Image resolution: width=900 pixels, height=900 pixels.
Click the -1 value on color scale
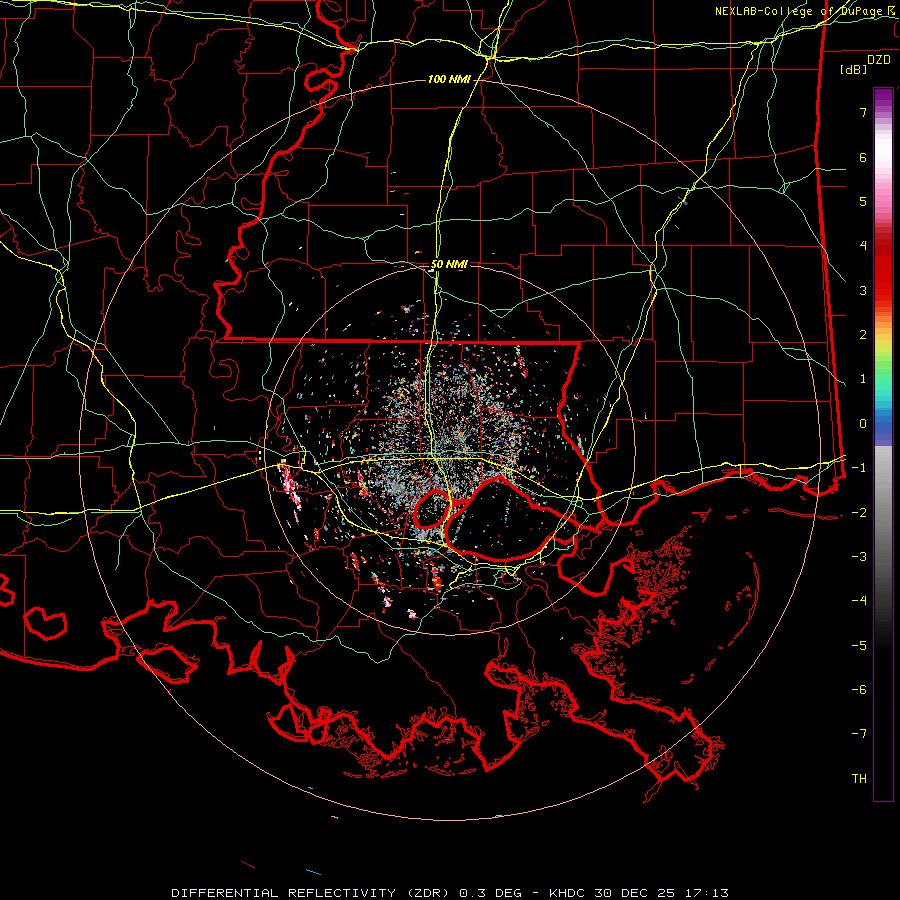(x=859, y=468)
